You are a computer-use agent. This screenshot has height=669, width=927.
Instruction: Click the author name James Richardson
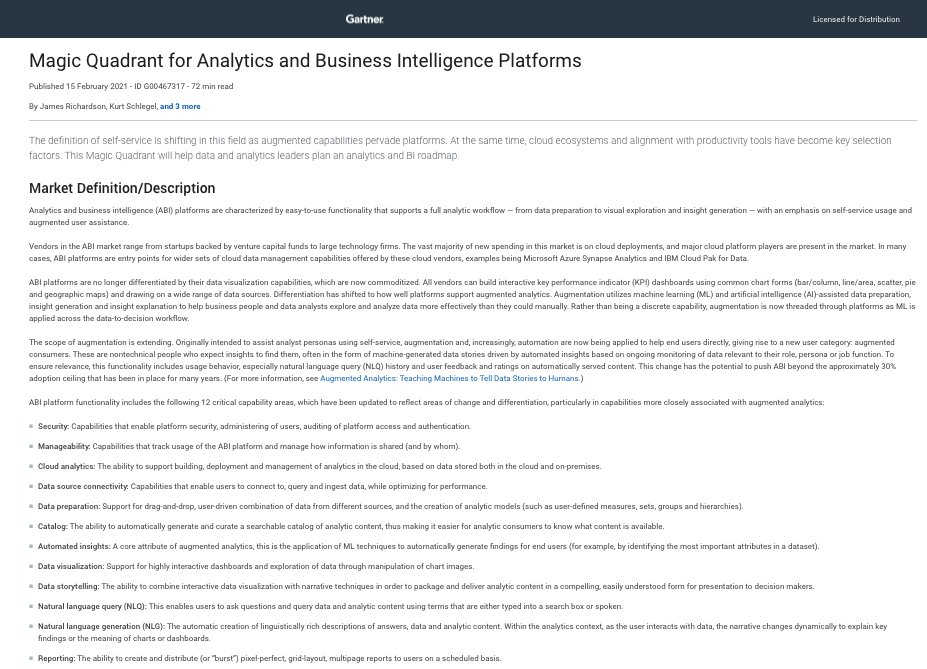73,106
